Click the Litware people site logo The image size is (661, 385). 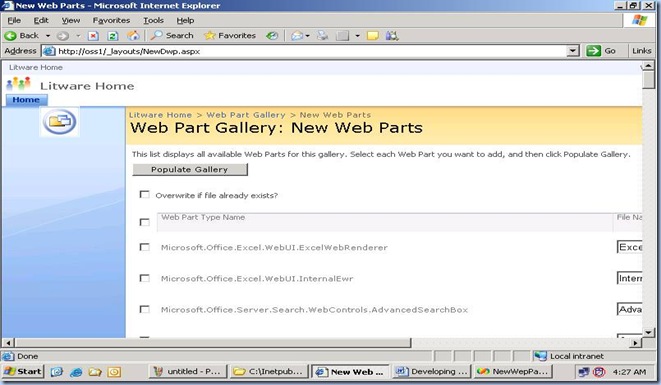pos(19,84)
